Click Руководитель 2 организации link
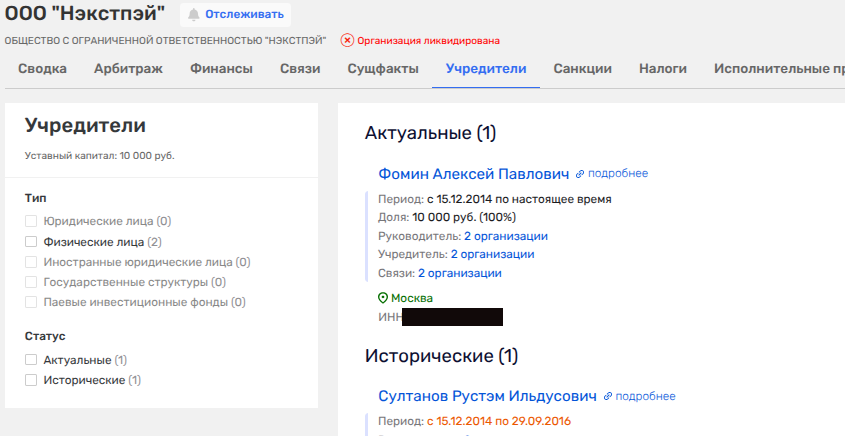 505,236
